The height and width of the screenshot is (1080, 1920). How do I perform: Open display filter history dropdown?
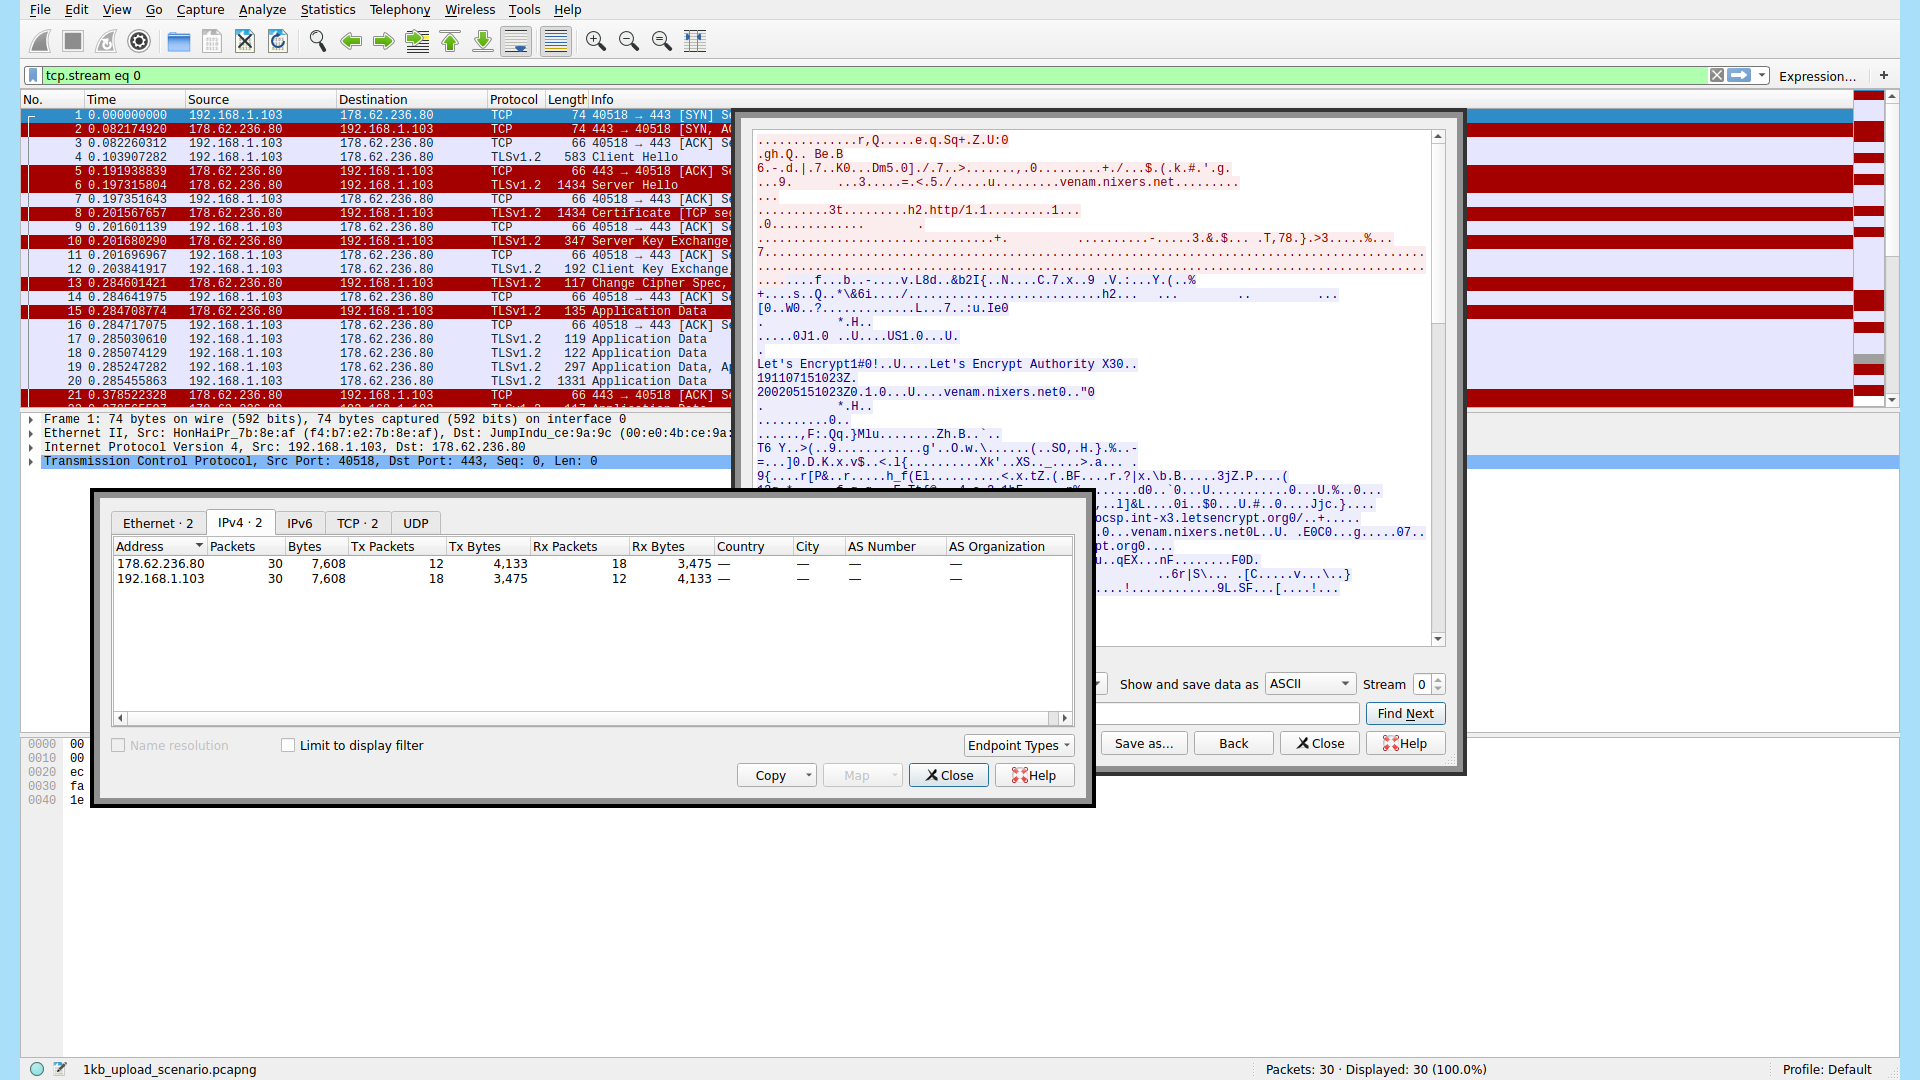click(x=1762, y=75)
